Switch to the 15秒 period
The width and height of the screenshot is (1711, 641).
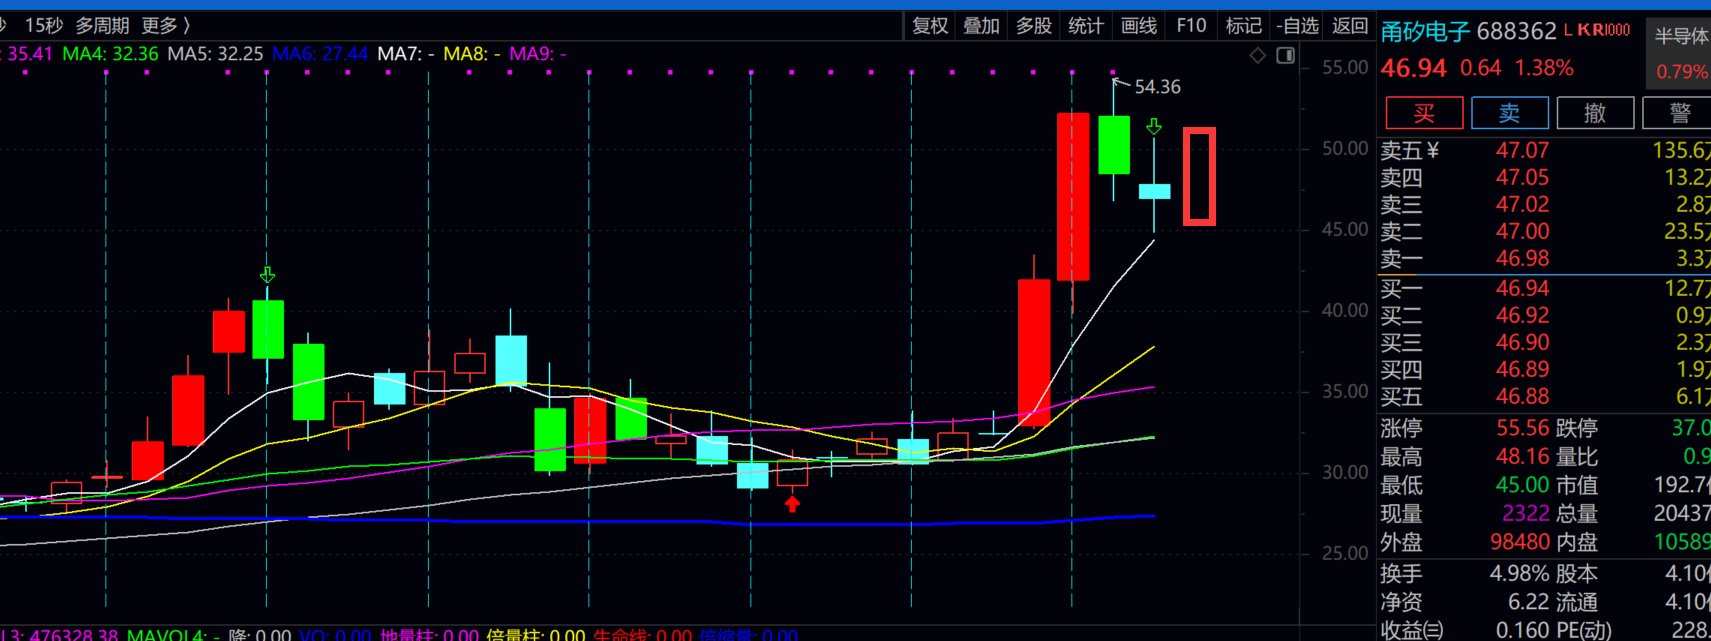tap(43, 26)
